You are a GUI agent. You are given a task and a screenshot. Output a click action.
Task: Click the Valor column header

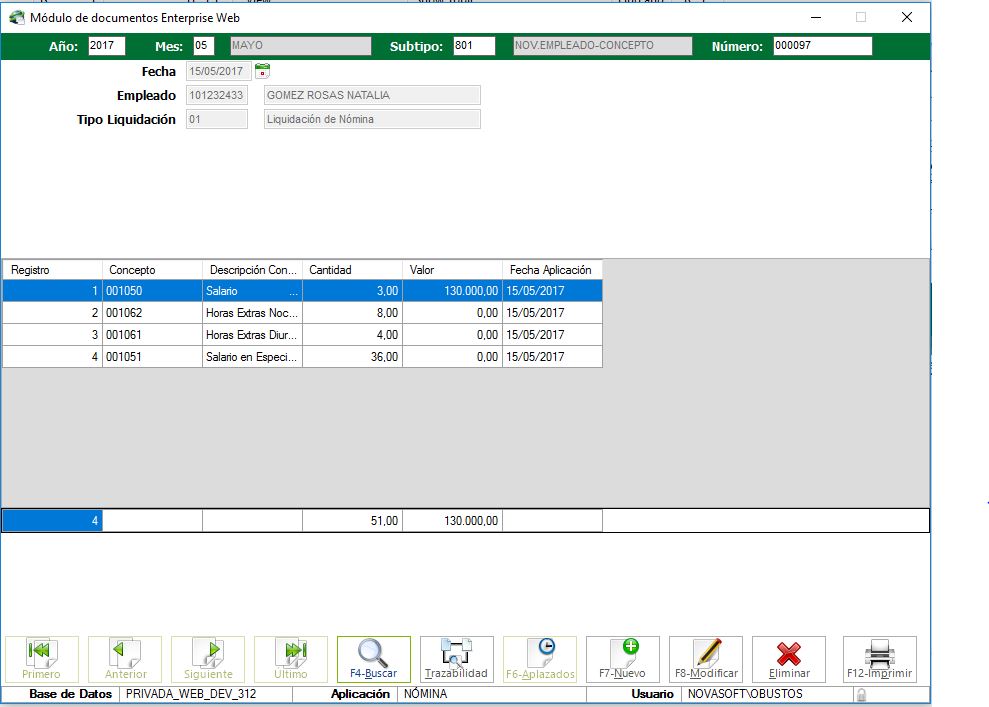[x=452, y=270]
